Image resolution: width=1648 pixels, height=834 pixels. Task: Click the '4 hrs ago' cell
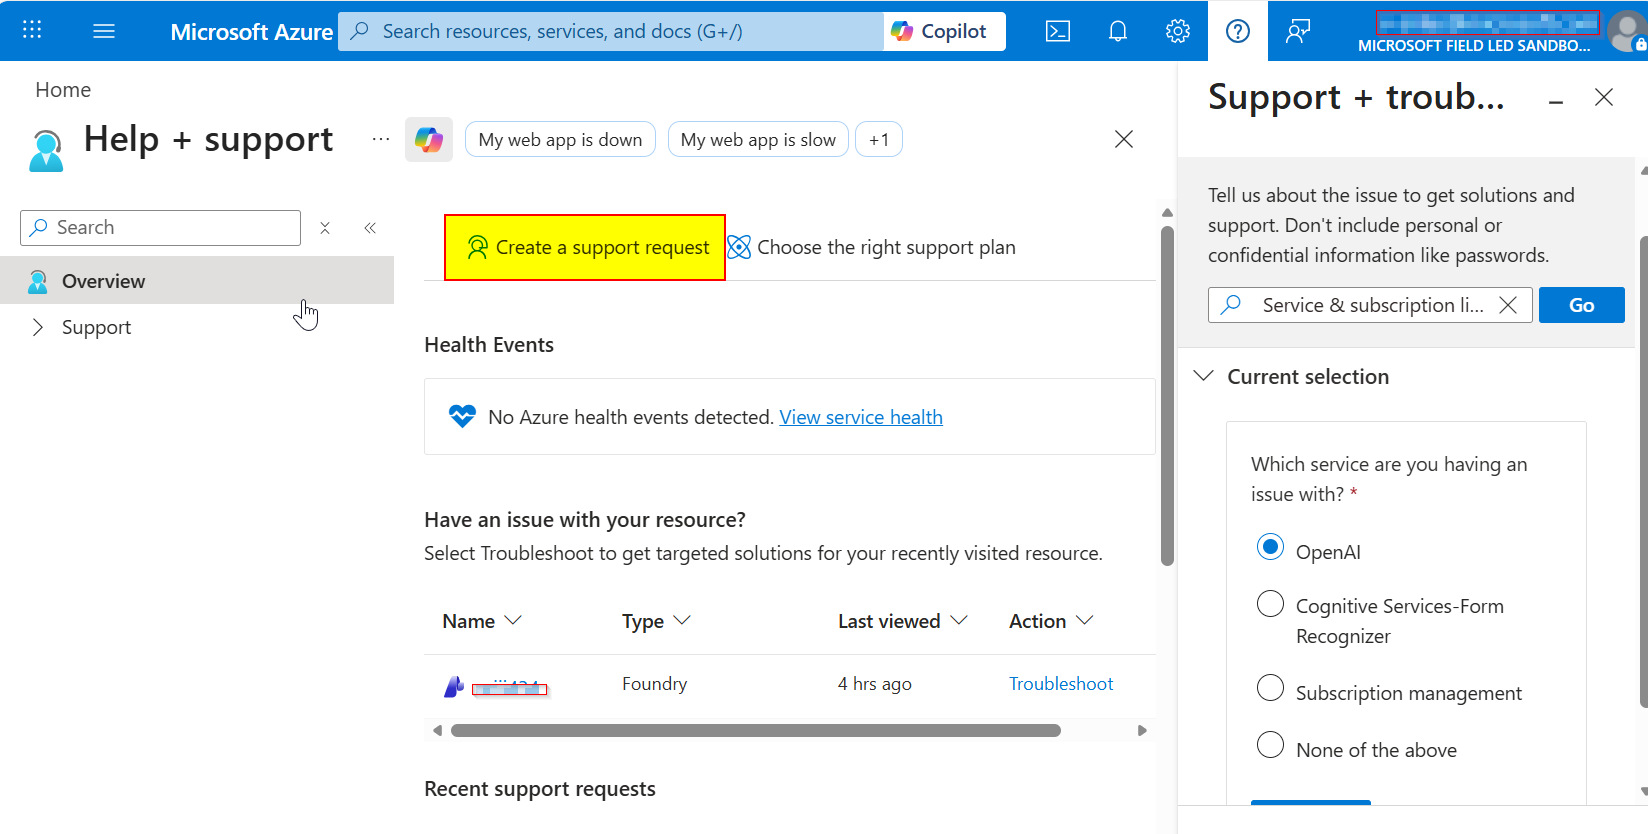pos(875,684)
